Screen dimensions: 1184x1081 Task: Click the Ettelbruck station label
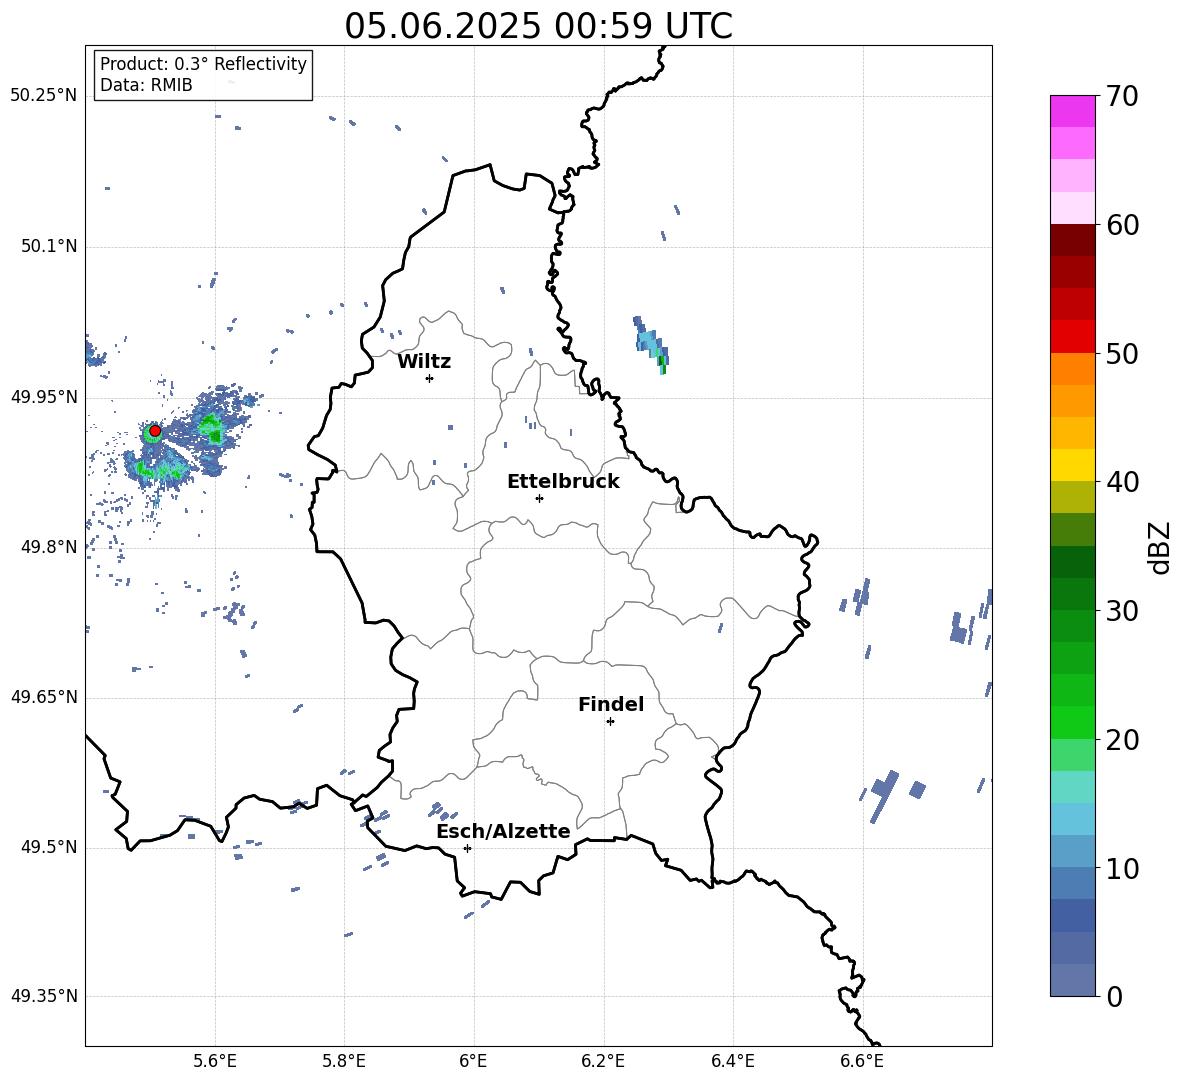(x=563, y=482)
